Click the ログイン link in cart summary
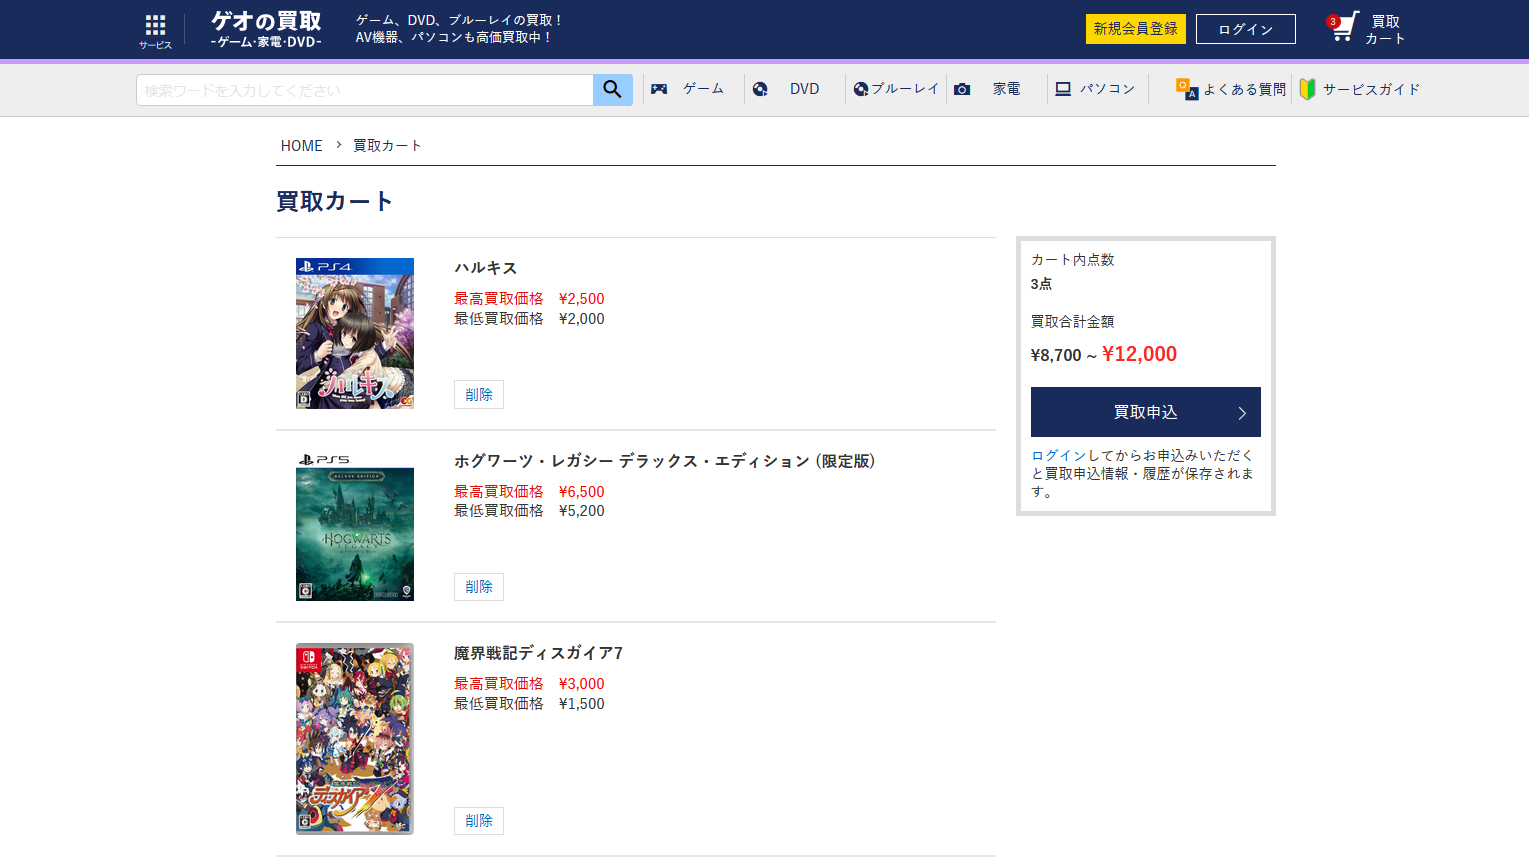1529x860 pixels. click(1059, 455)
